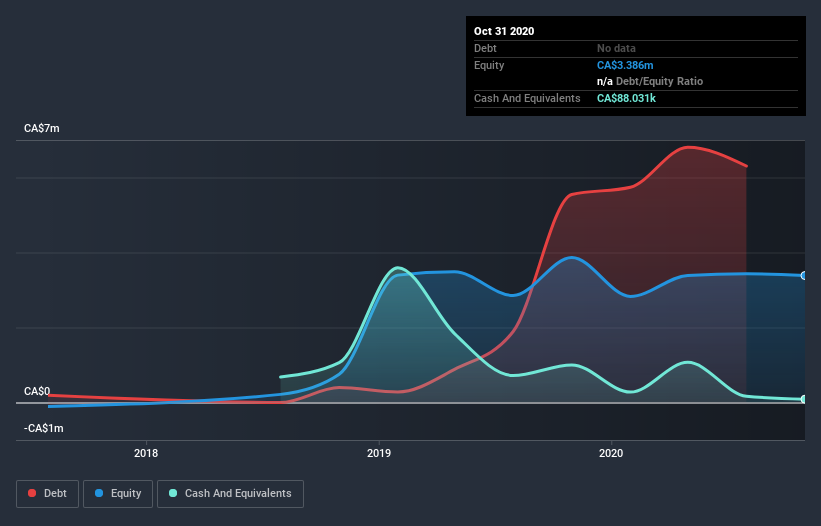Toggle the Debt series legend button
This screenshot has height=526, width=821.
tap(48, 494)
